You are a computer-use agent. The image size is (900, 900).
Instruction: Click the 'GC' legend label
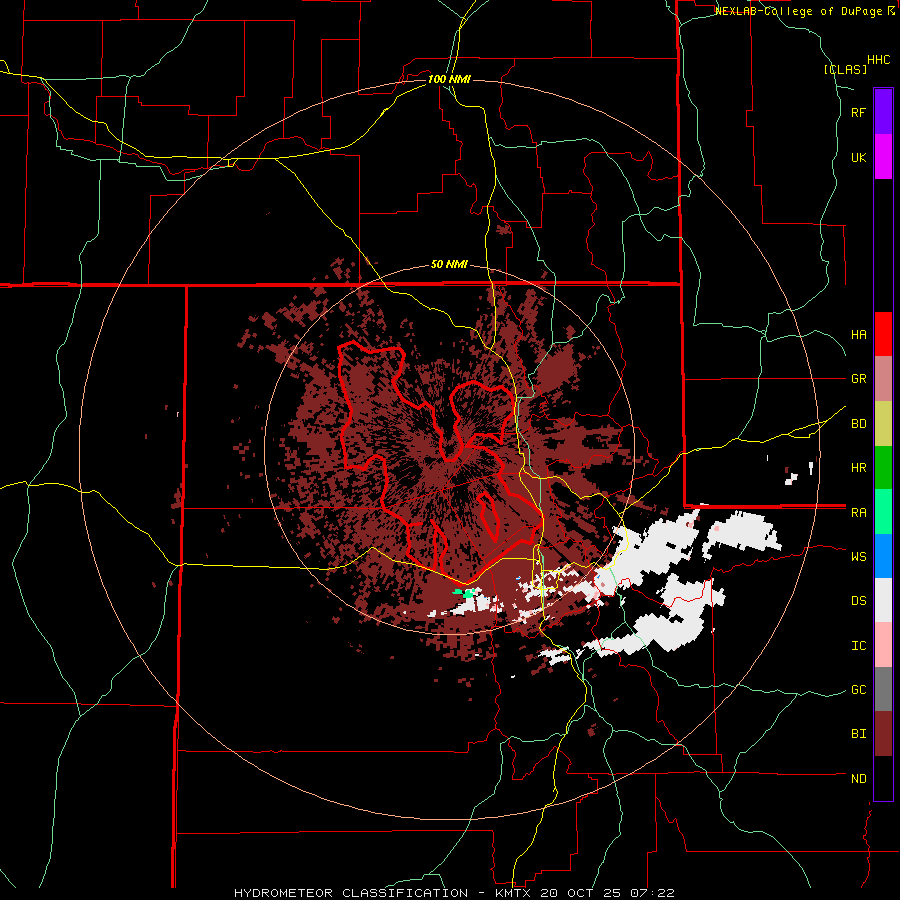pos(858,690)
